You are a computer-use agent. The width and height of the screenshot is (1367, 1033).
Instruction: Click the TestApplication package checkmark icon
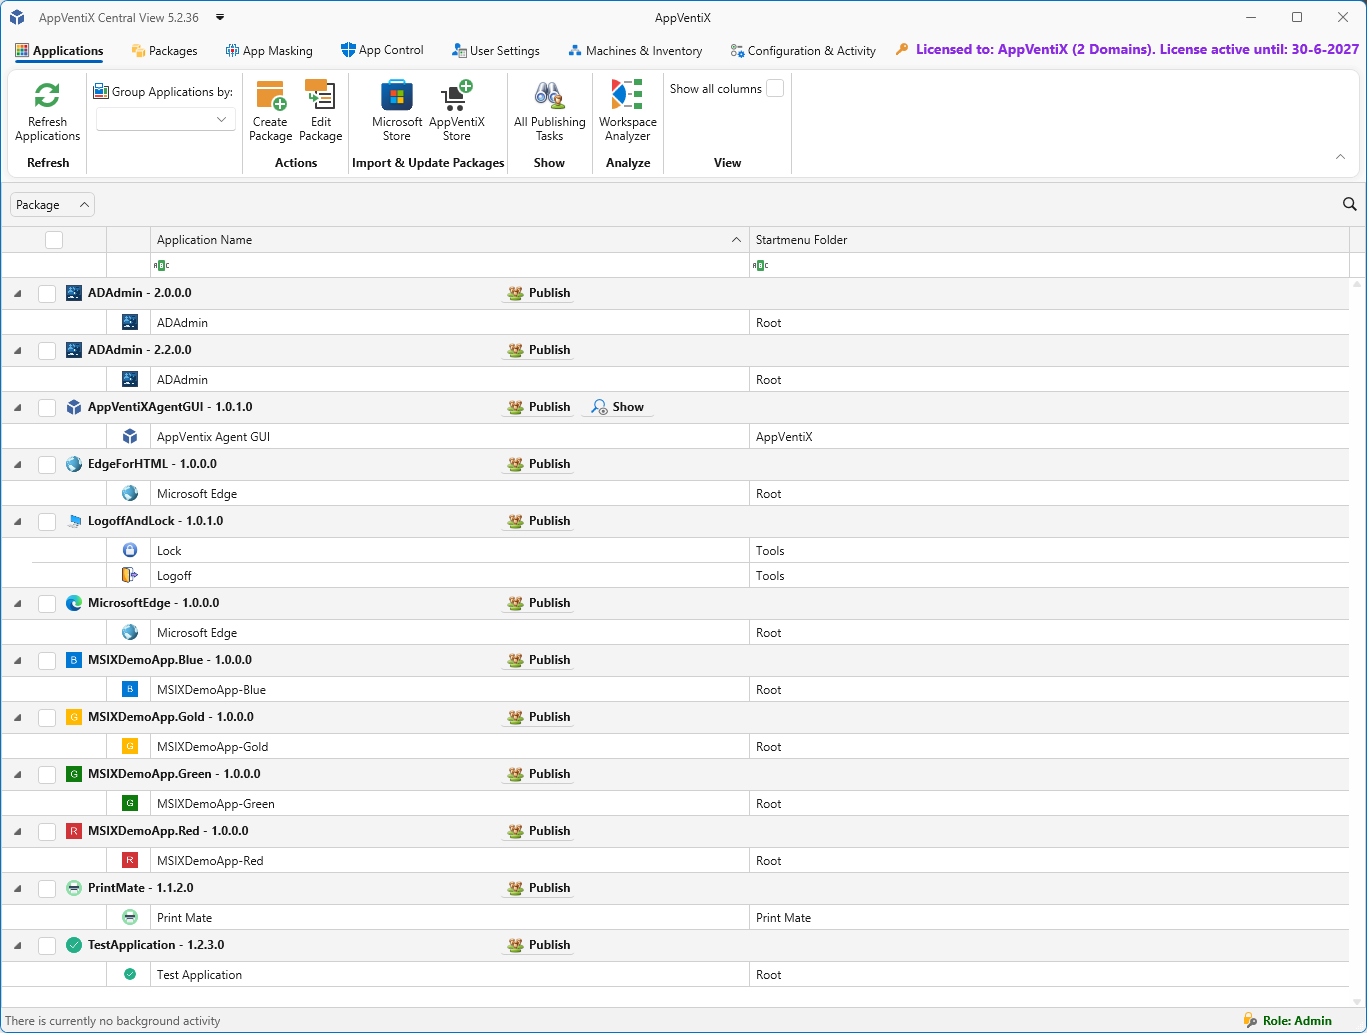coord(73,945)
